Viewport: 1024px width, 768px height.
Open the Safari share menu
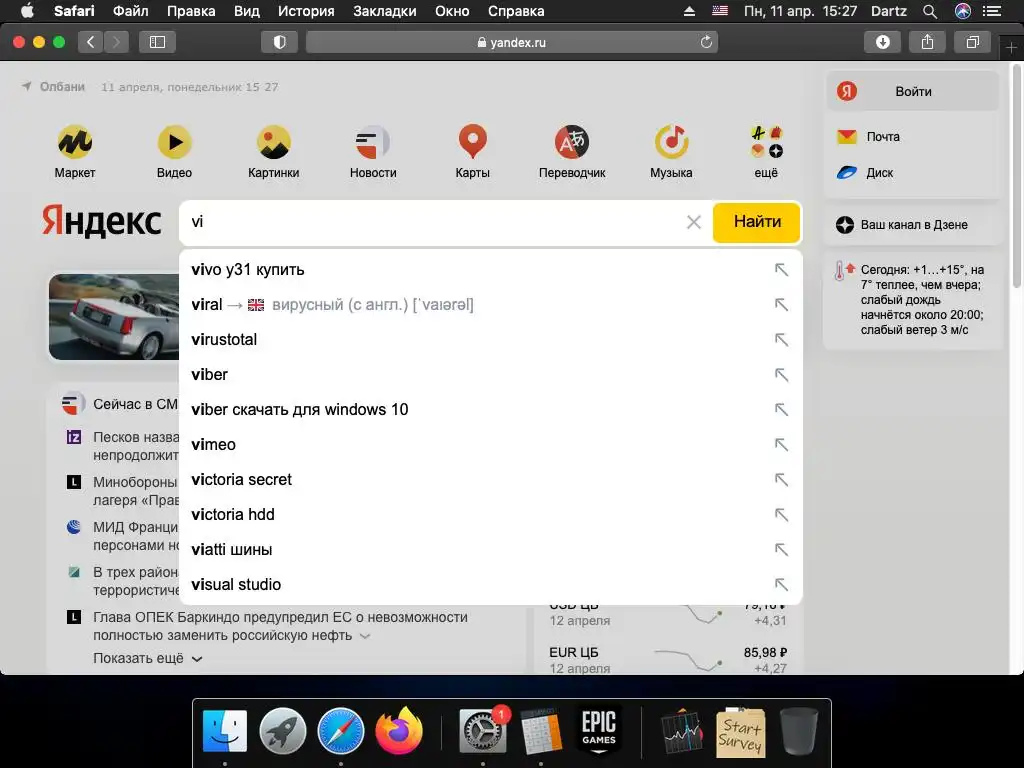[927, 42]
